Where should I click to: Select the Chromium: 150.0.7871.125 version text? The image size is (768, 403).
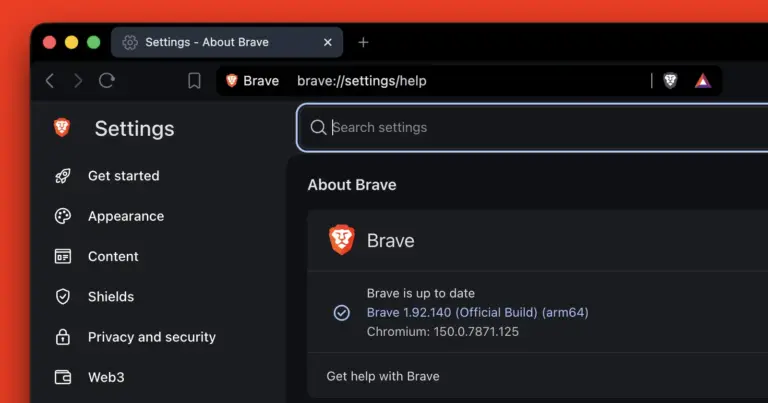point(443,332)
